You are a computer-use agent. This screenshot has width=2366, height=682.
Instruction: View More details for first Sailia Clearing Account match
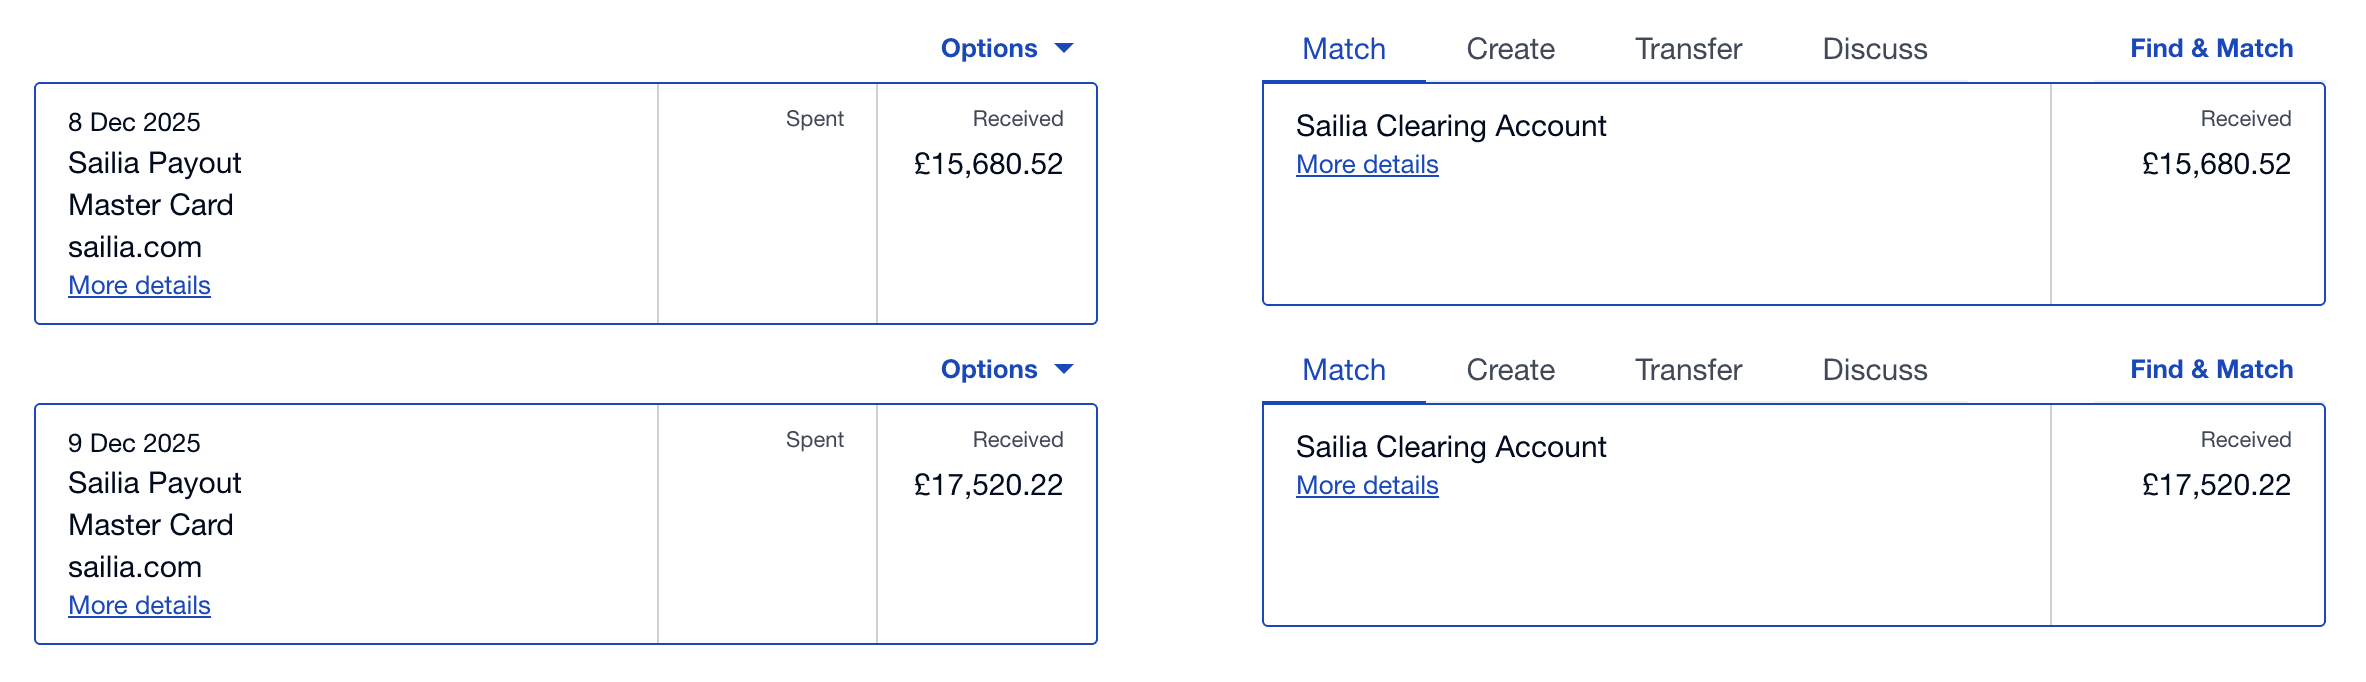pyautogui.click(x=1366, y=164)
